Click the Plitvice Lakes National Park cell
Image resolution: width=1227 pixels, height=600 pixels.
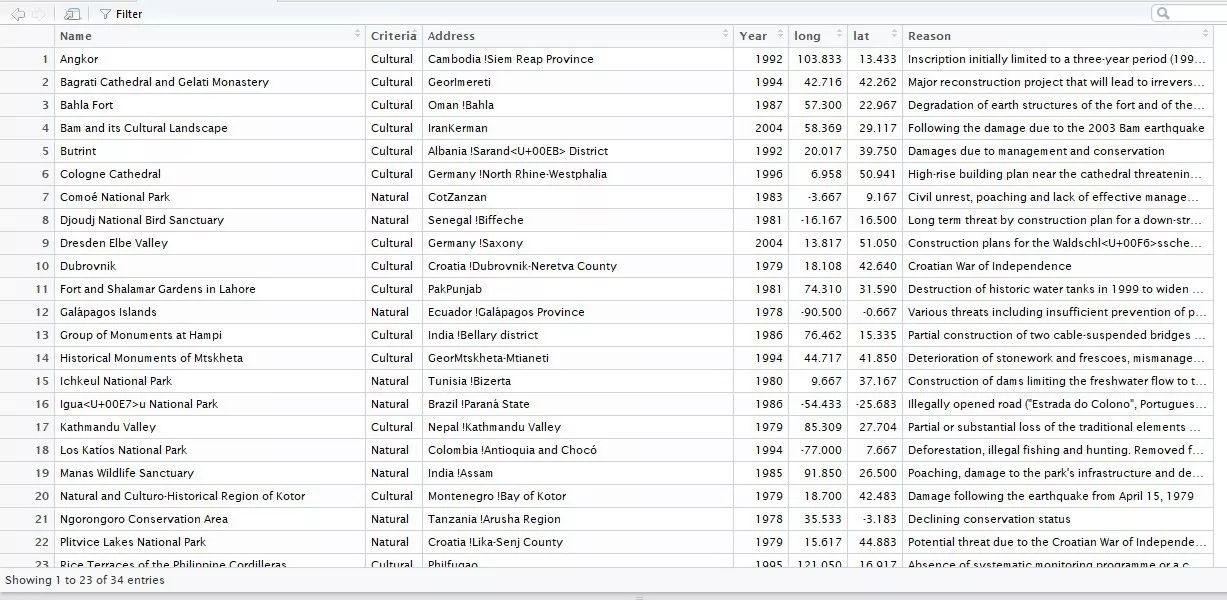coord(133,542)
